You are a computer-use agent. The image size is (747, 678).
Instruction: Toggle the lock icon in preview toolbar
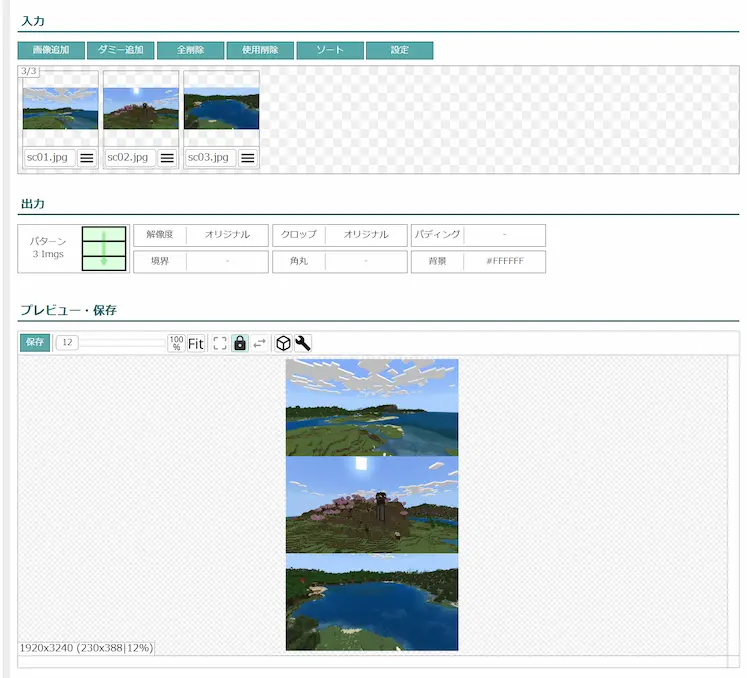[x=240, y=343]
